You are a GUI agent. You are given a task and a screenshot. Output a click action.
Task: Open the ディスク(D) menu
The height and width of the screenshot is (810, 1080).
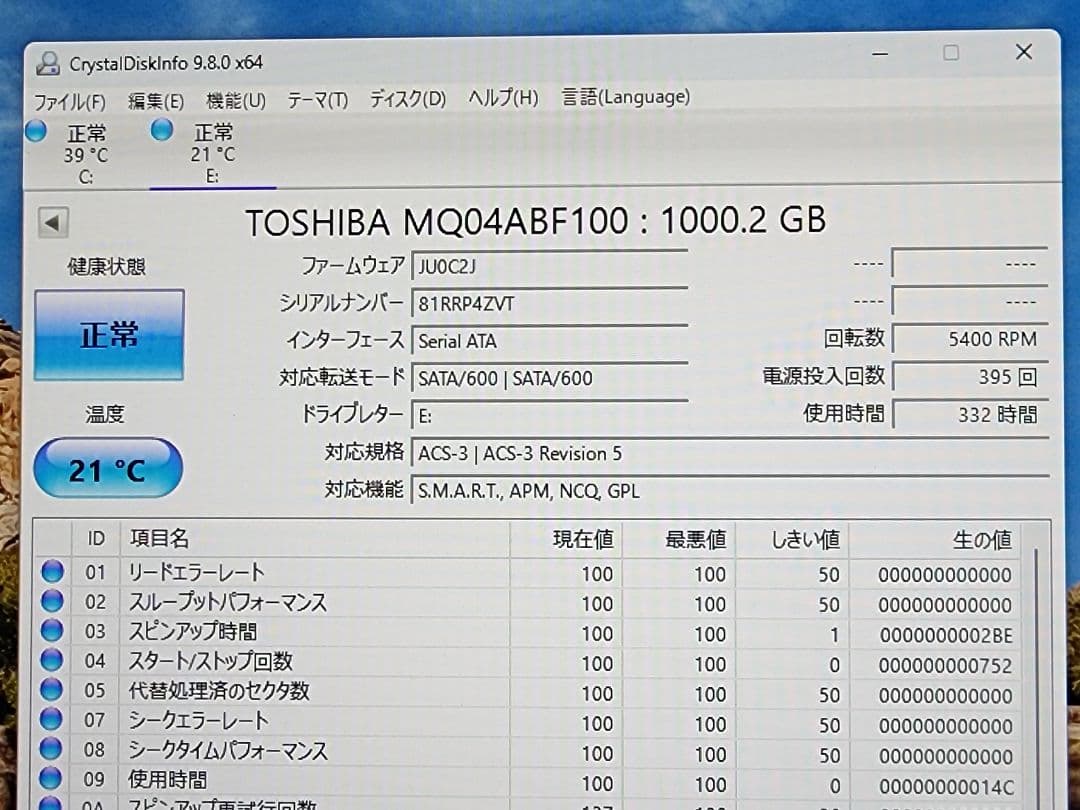408,98
